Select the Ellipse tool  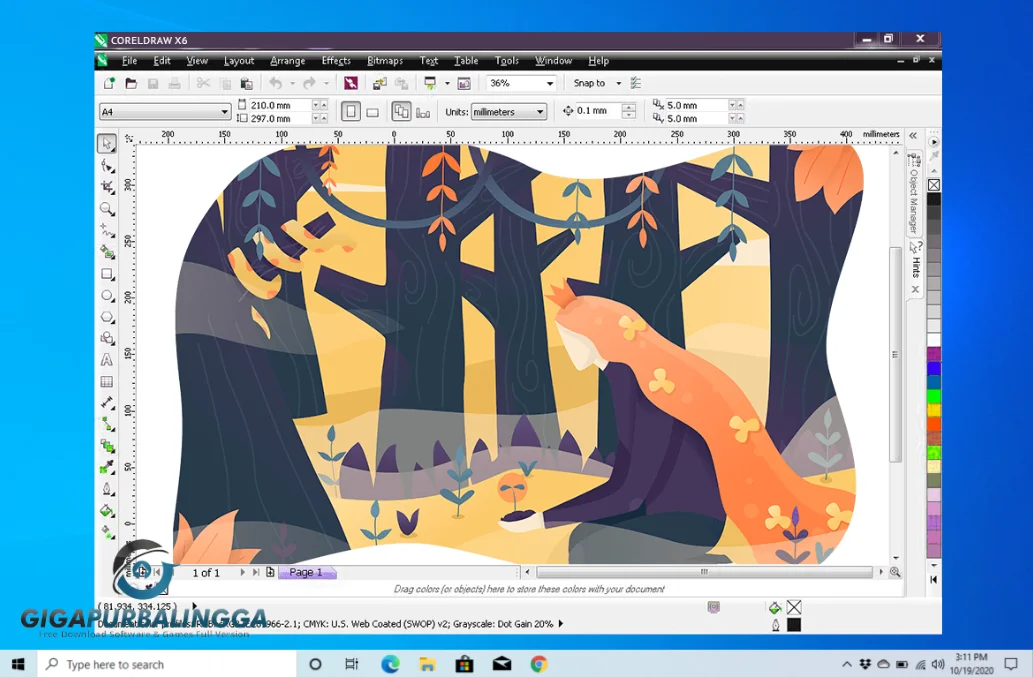click(107, 295)
